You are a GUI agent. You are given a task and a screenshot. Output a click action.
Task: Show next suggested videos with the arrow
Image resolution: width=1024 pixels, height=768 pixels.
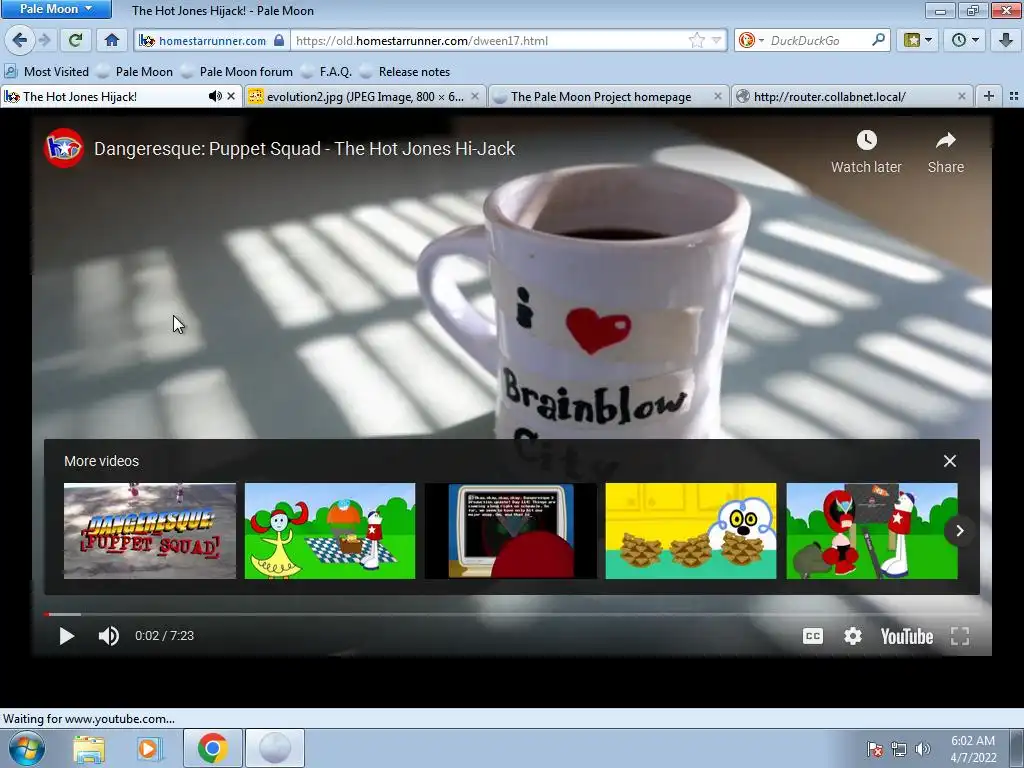click(959, 531)
